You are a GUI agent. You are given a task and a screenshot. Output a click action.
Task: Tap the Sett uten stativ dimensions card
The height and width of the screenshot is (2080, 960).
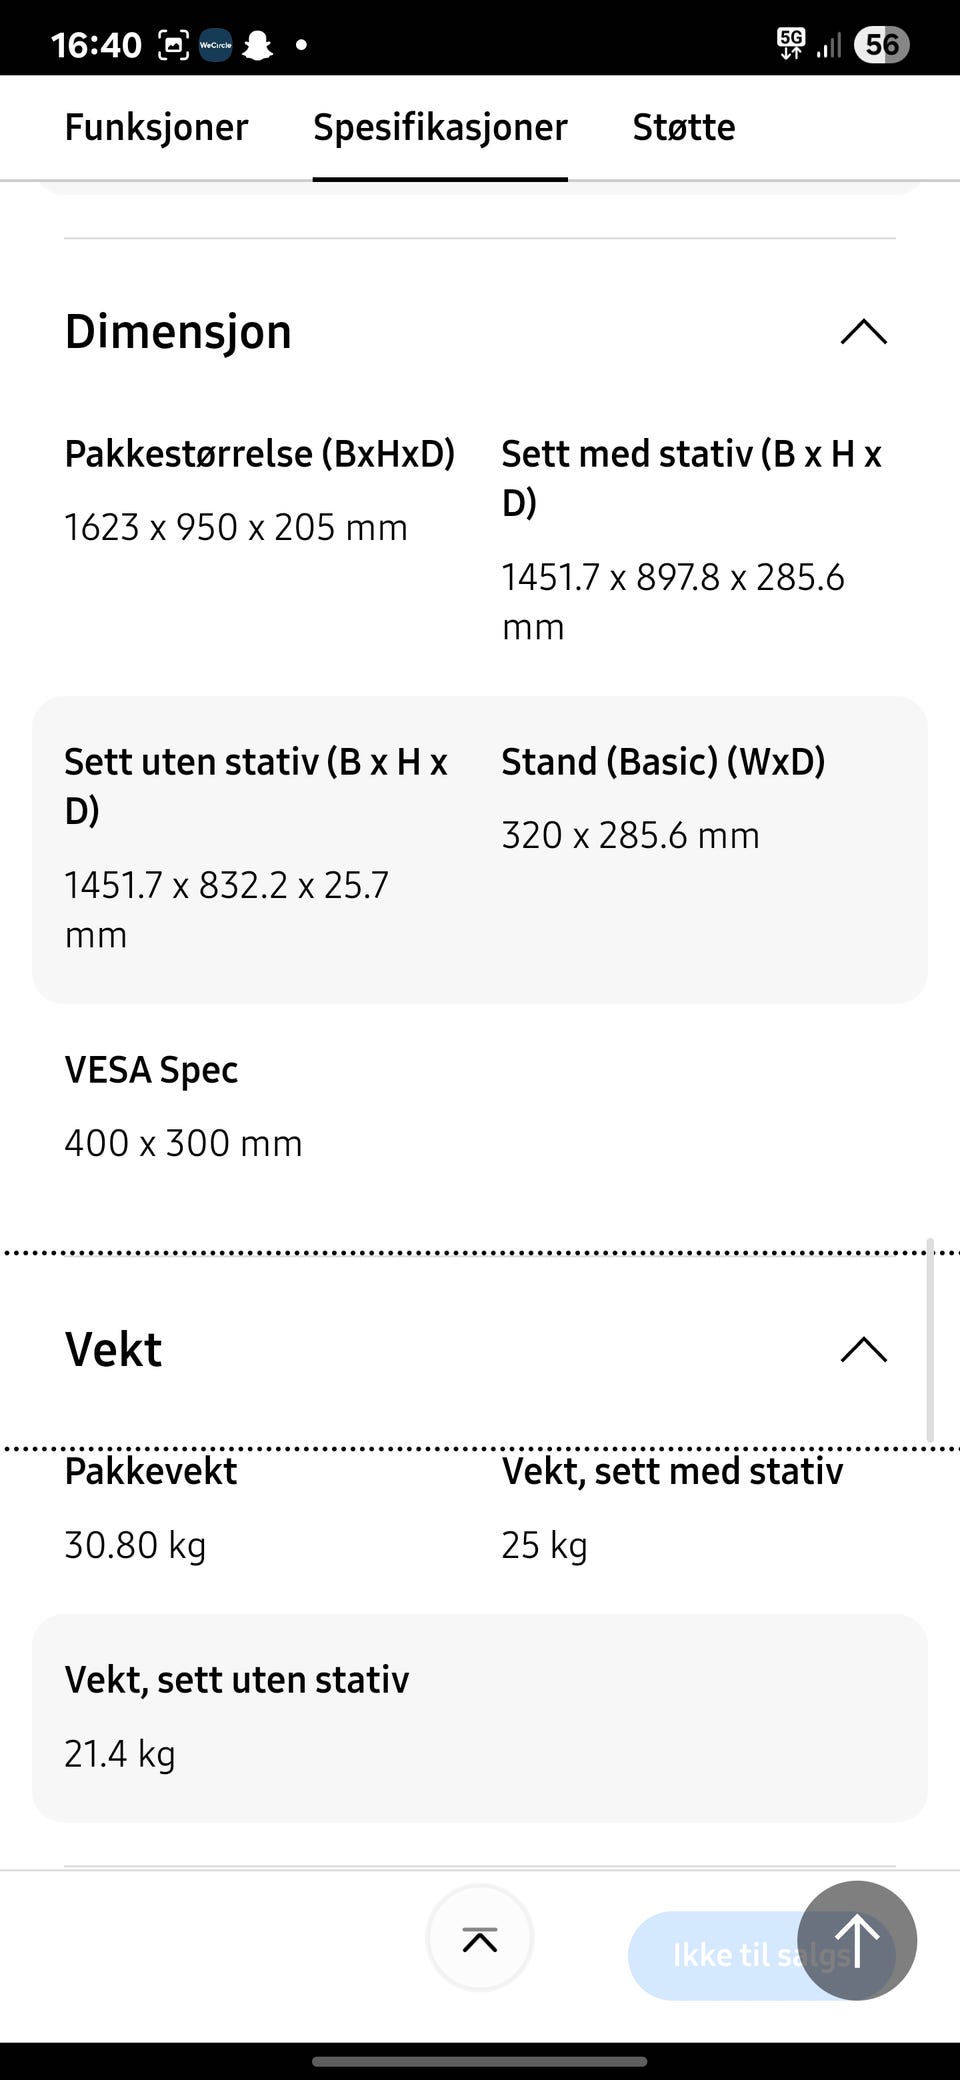pos(480,850)
